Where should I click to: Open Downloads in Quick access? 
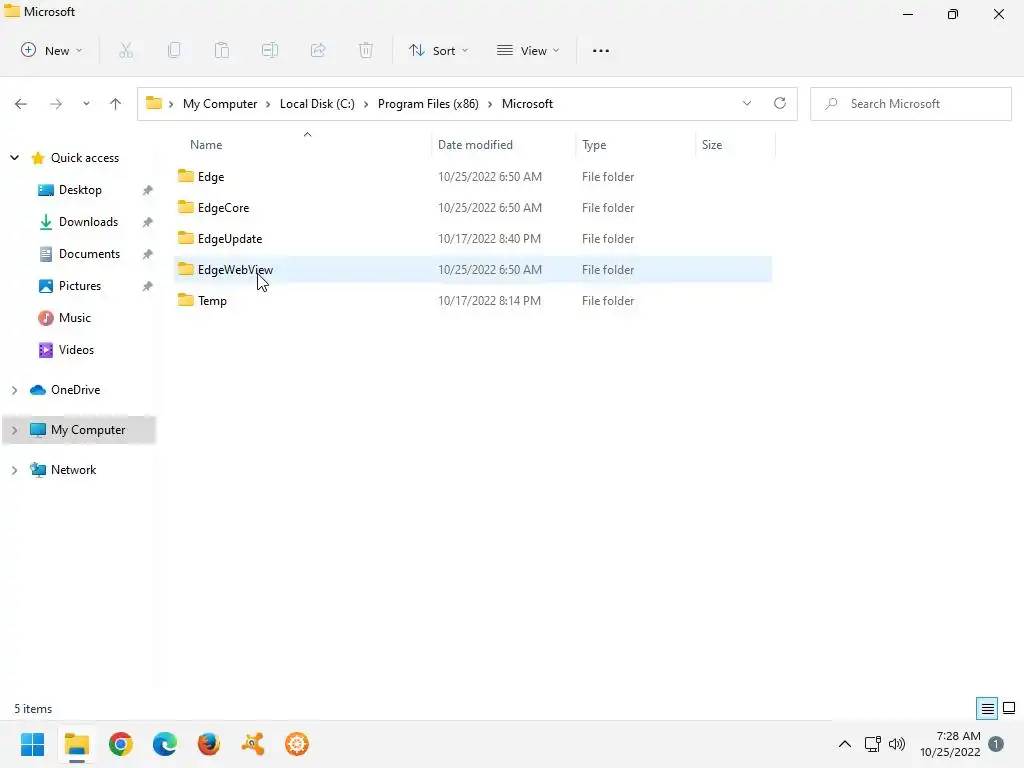(88, 222)
